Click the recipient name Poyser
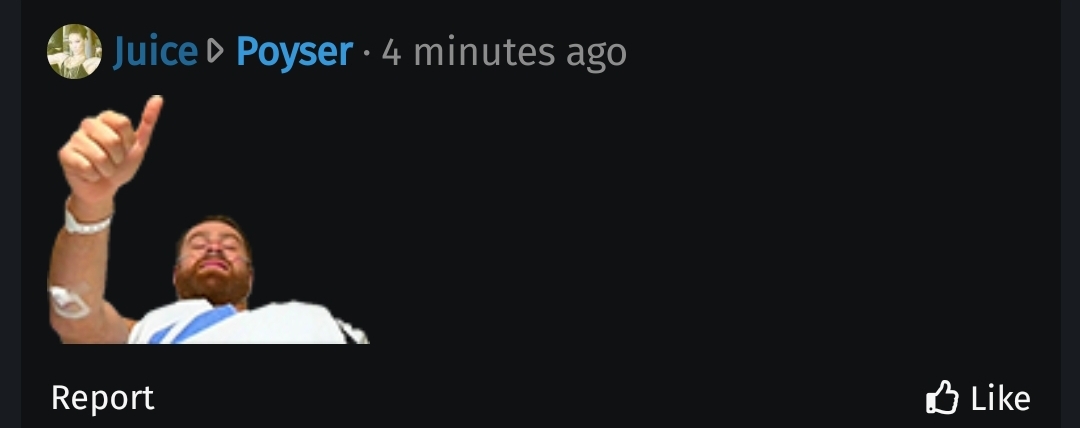Screen dimensions: 1080x428 294,52
